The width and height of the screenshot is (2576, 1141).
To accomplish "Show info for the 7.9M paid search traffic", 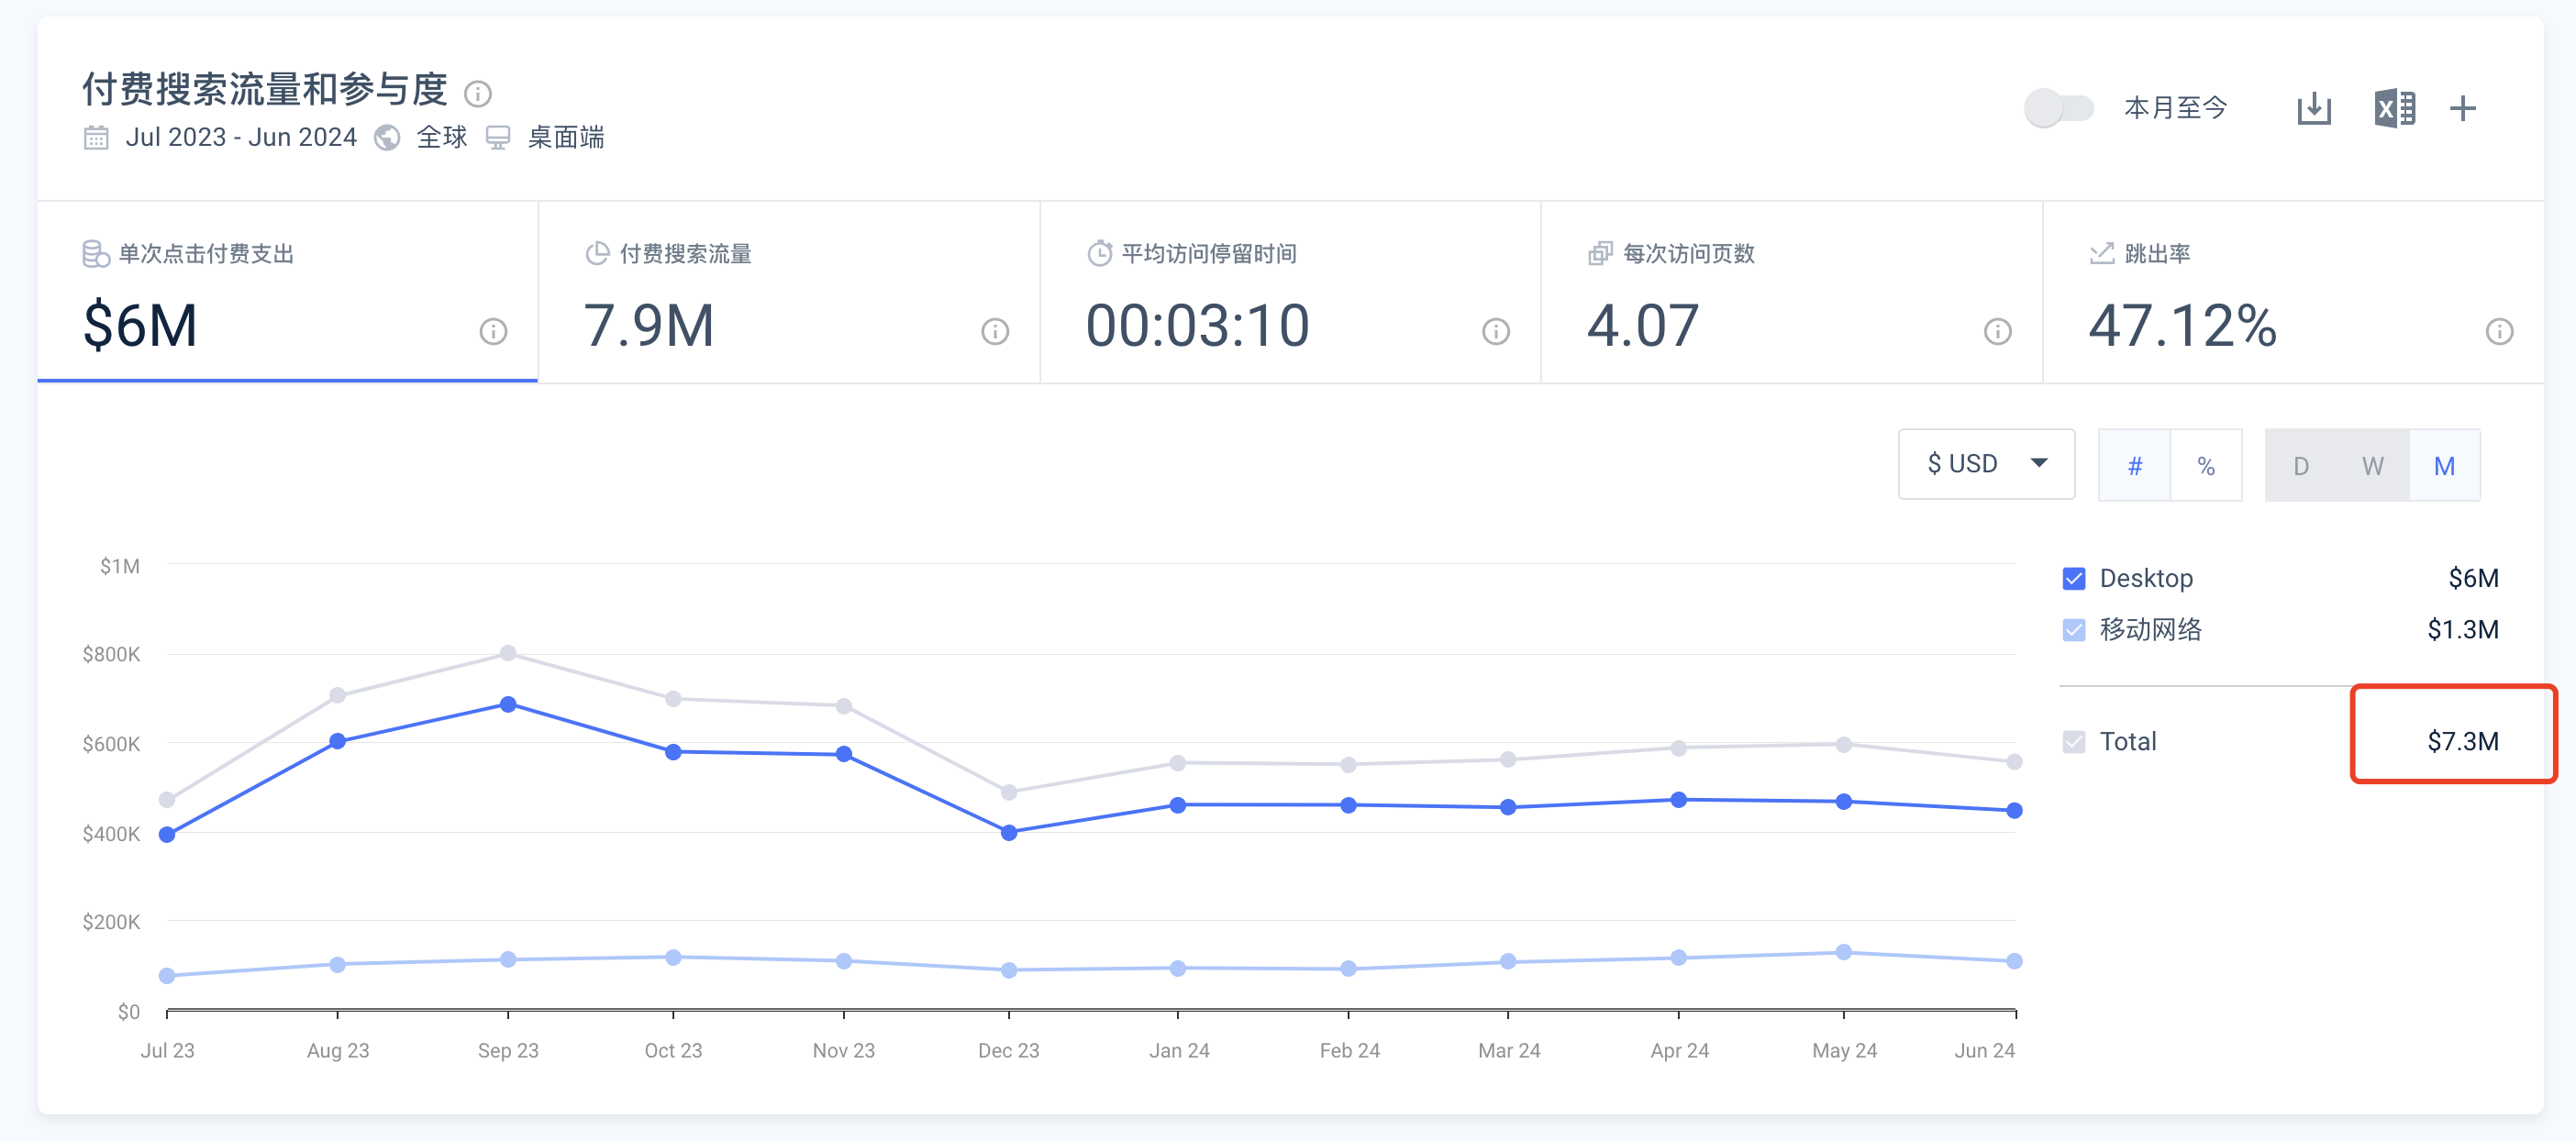I will coord(995,331).
